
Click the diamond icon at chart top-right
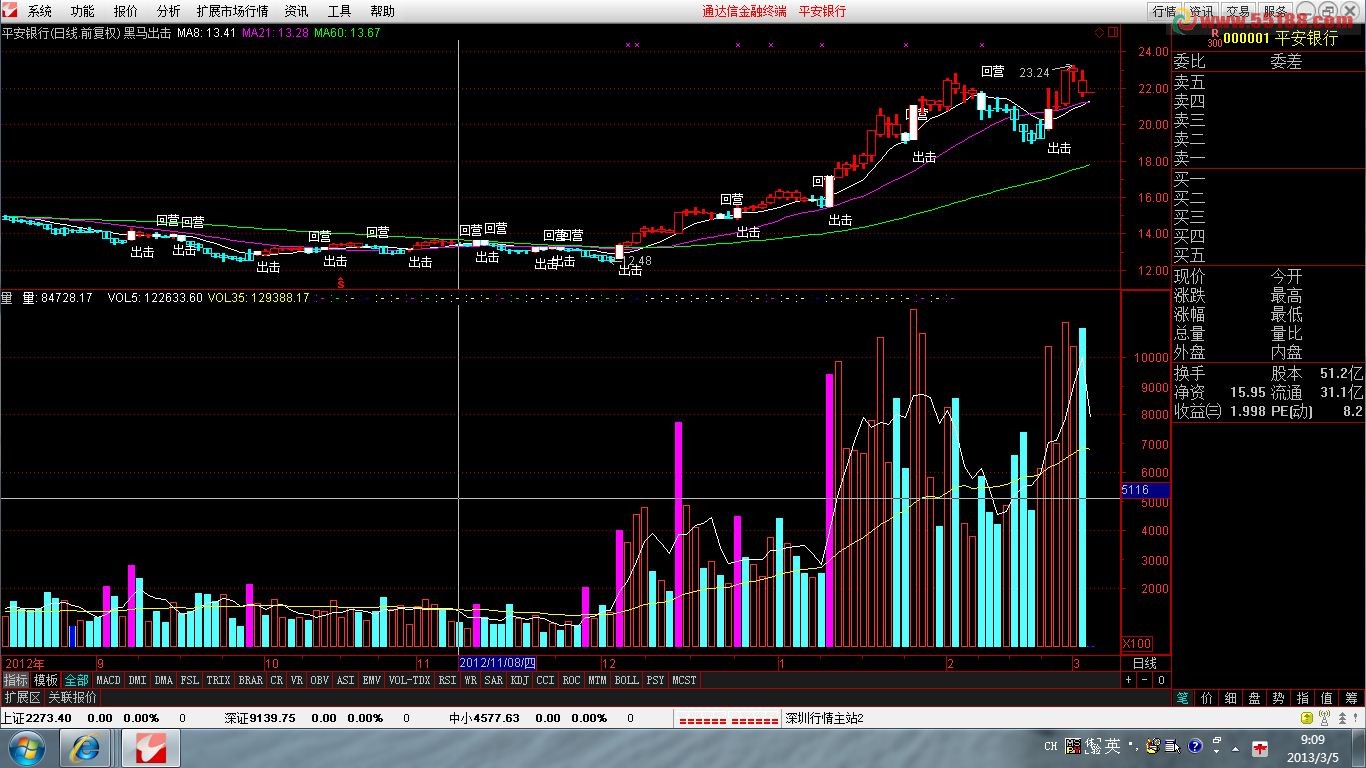click(x=1098, y=32)
